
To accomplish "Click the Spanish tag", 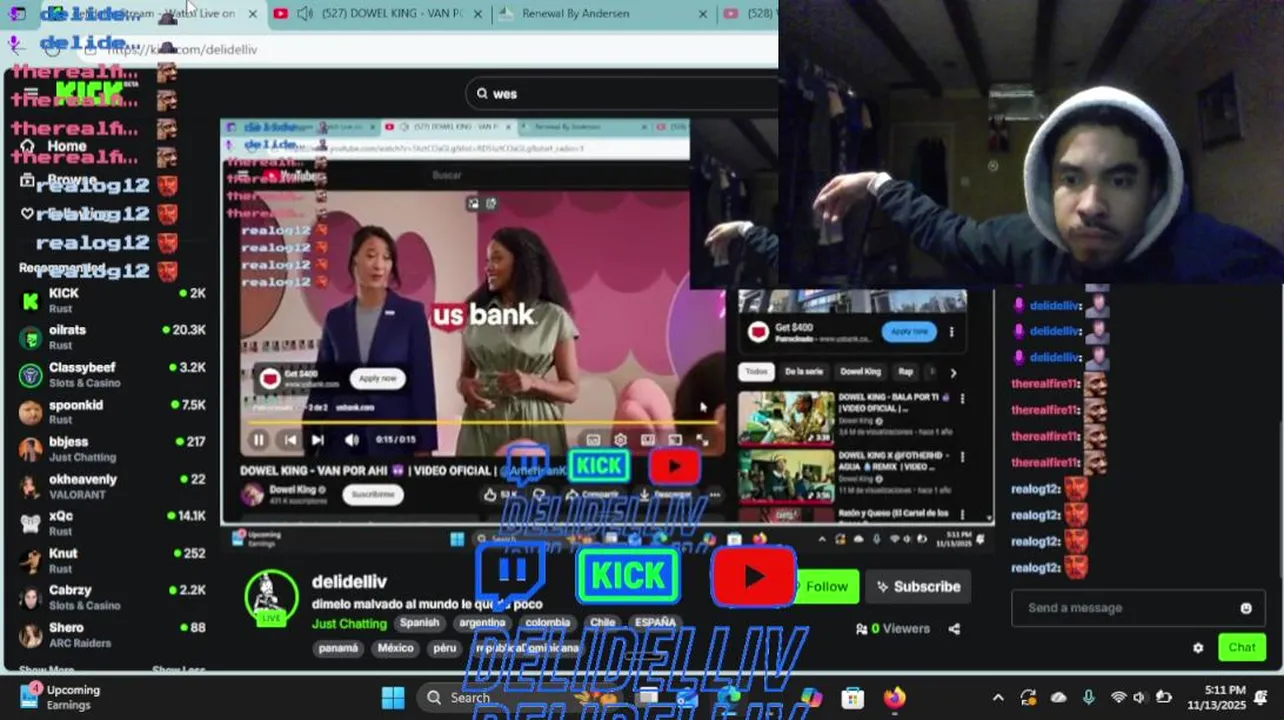I will tap(420, 622).
